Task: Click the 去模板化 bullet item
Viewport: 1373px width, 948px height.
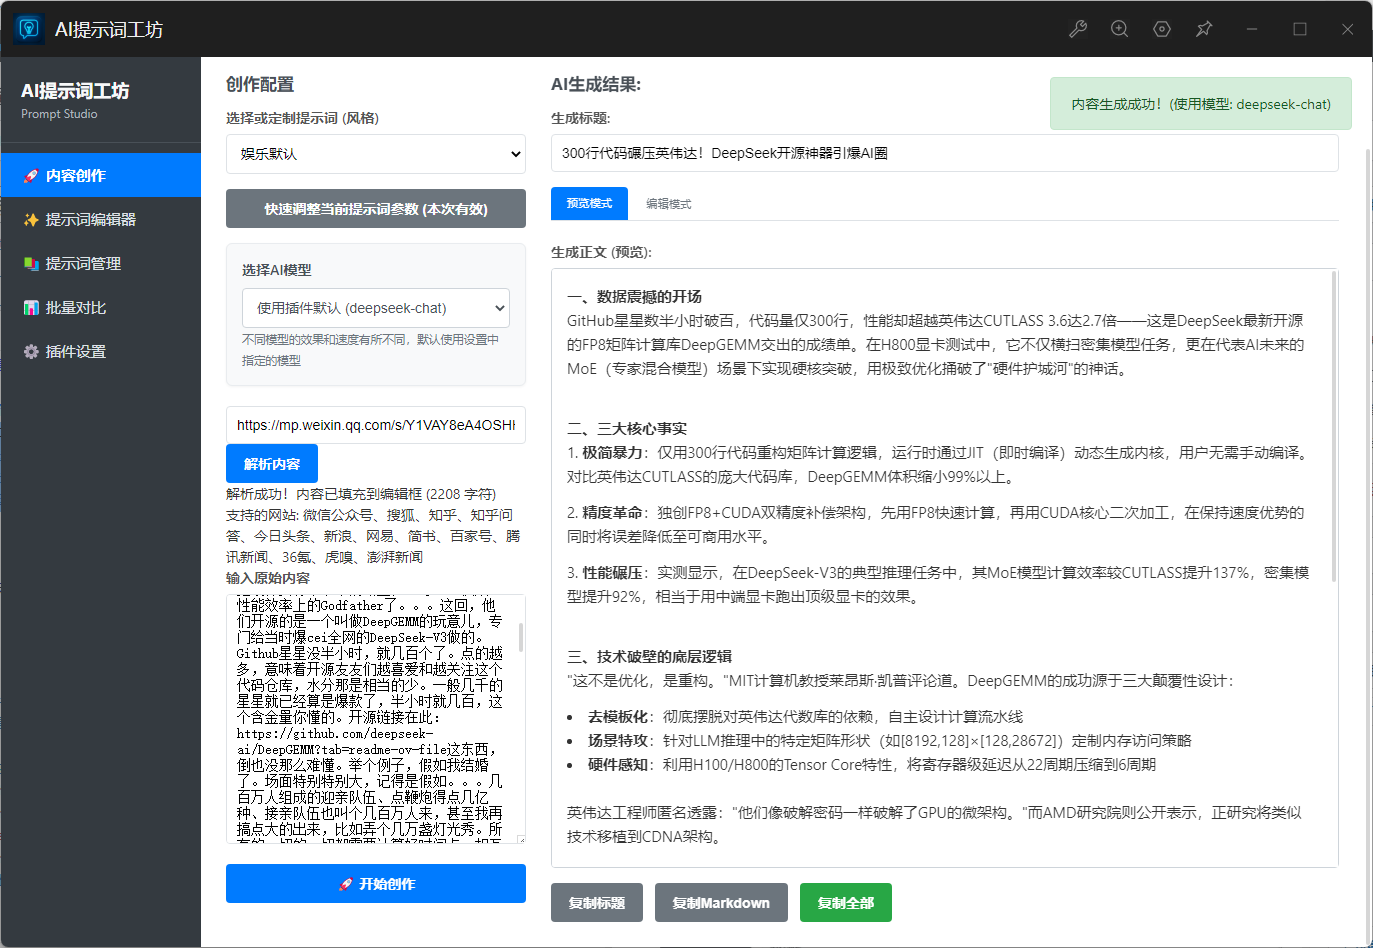Action: [x=805, y=717]
